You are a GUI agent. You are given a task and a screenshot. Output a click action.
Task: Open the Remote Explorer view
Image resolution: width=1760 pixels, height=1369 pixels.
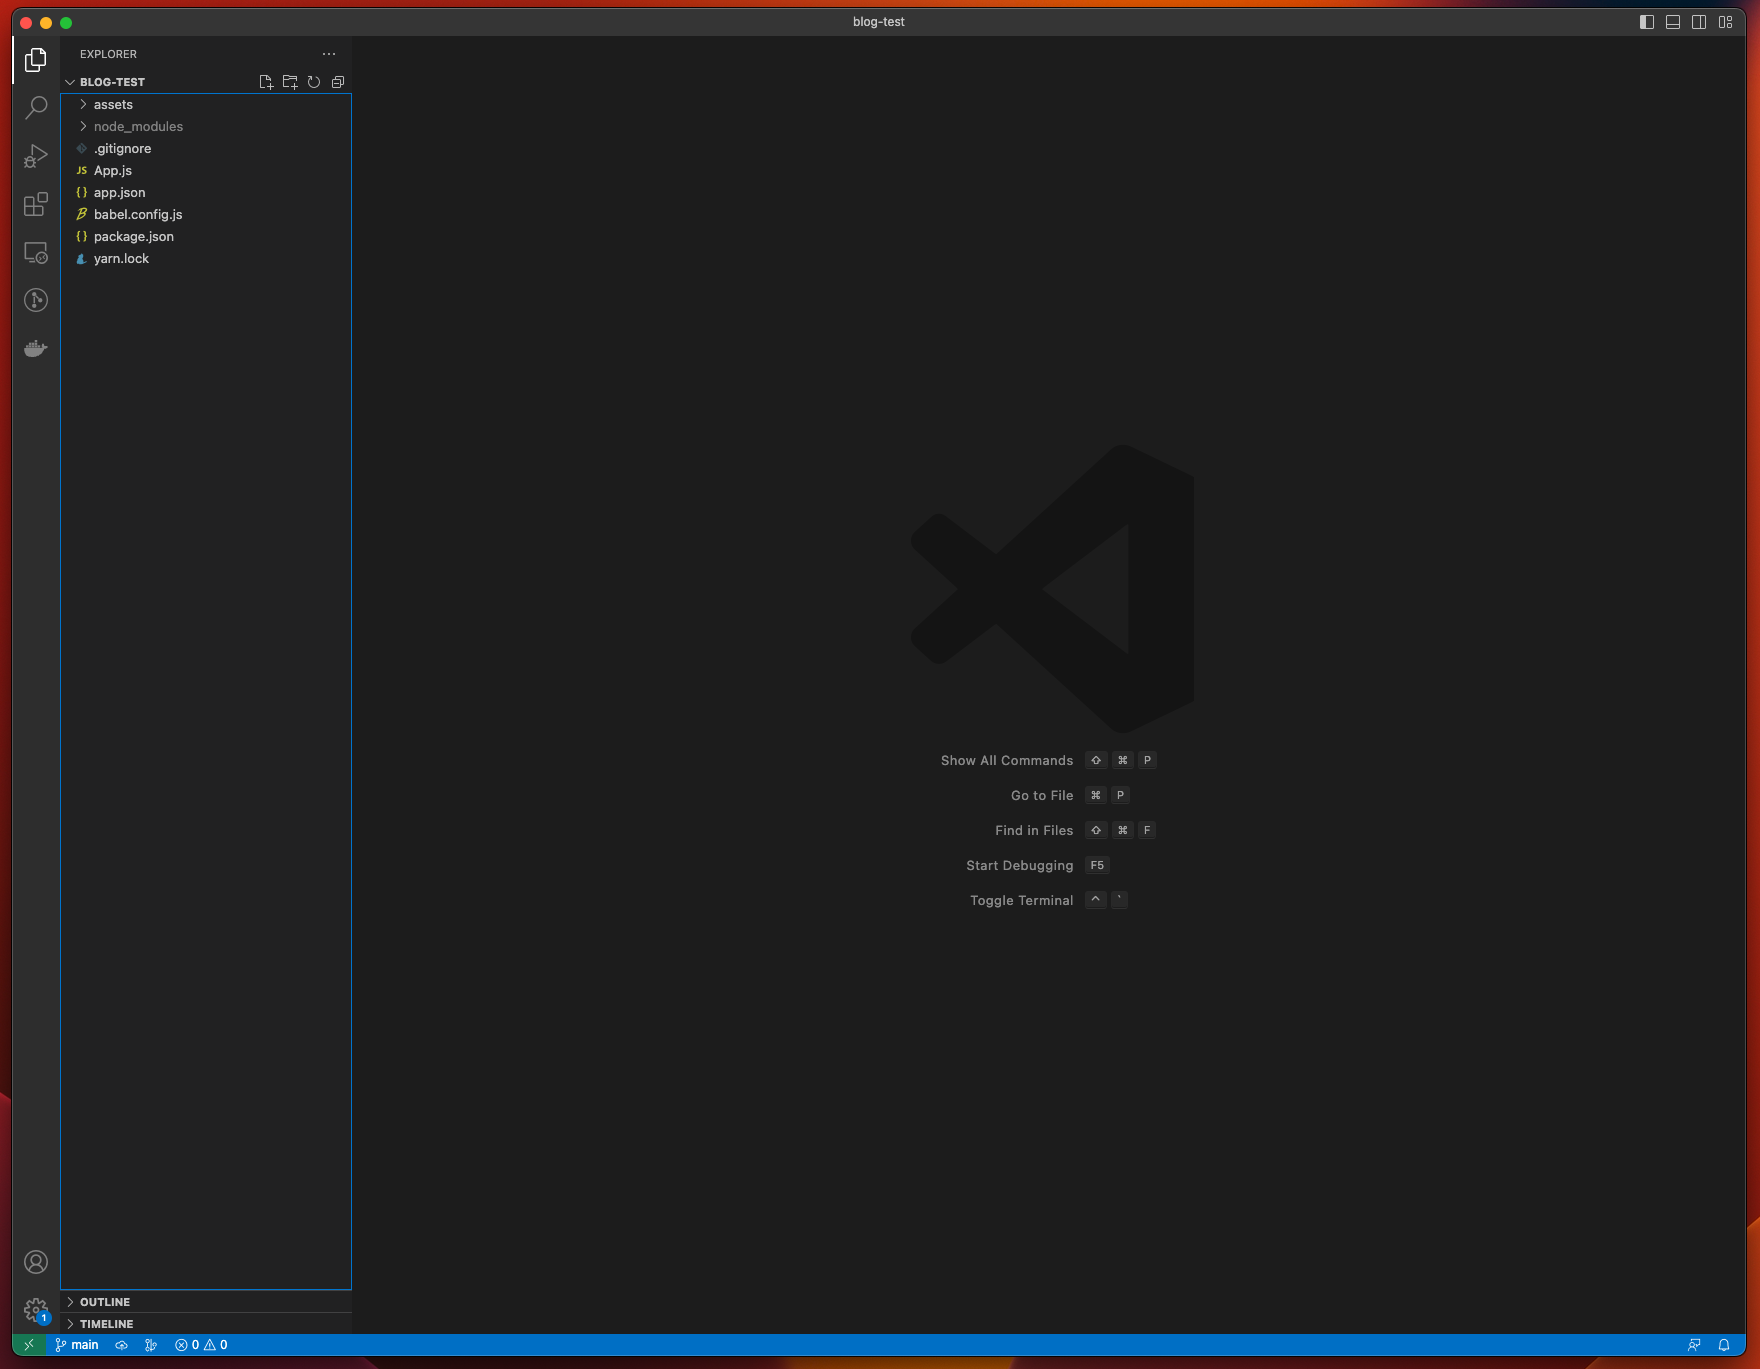click(x=36, y=252)
